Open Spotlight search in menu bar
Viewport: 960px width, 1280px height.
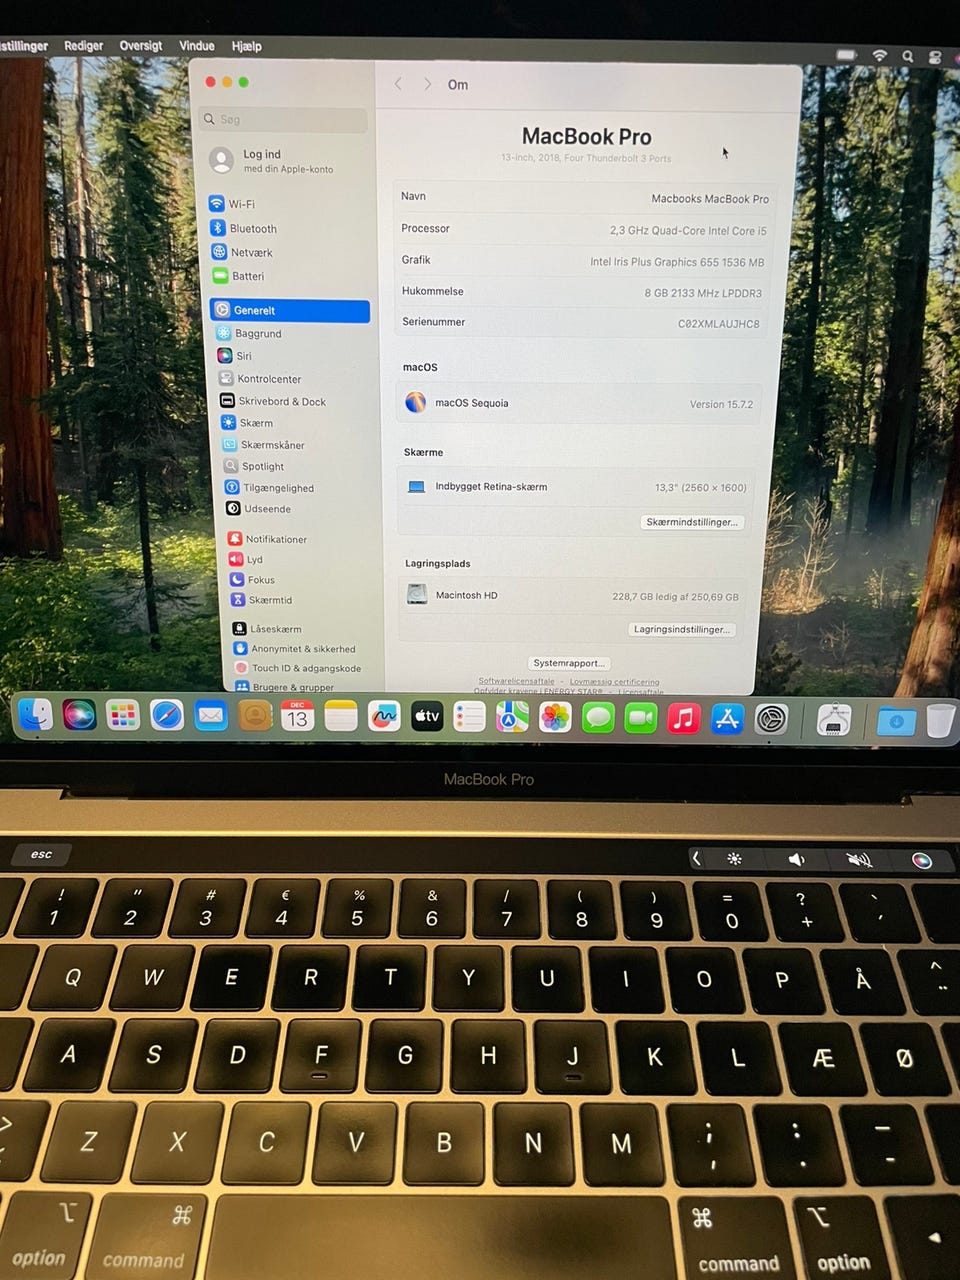pyautogui.click(x=908, y=57)
